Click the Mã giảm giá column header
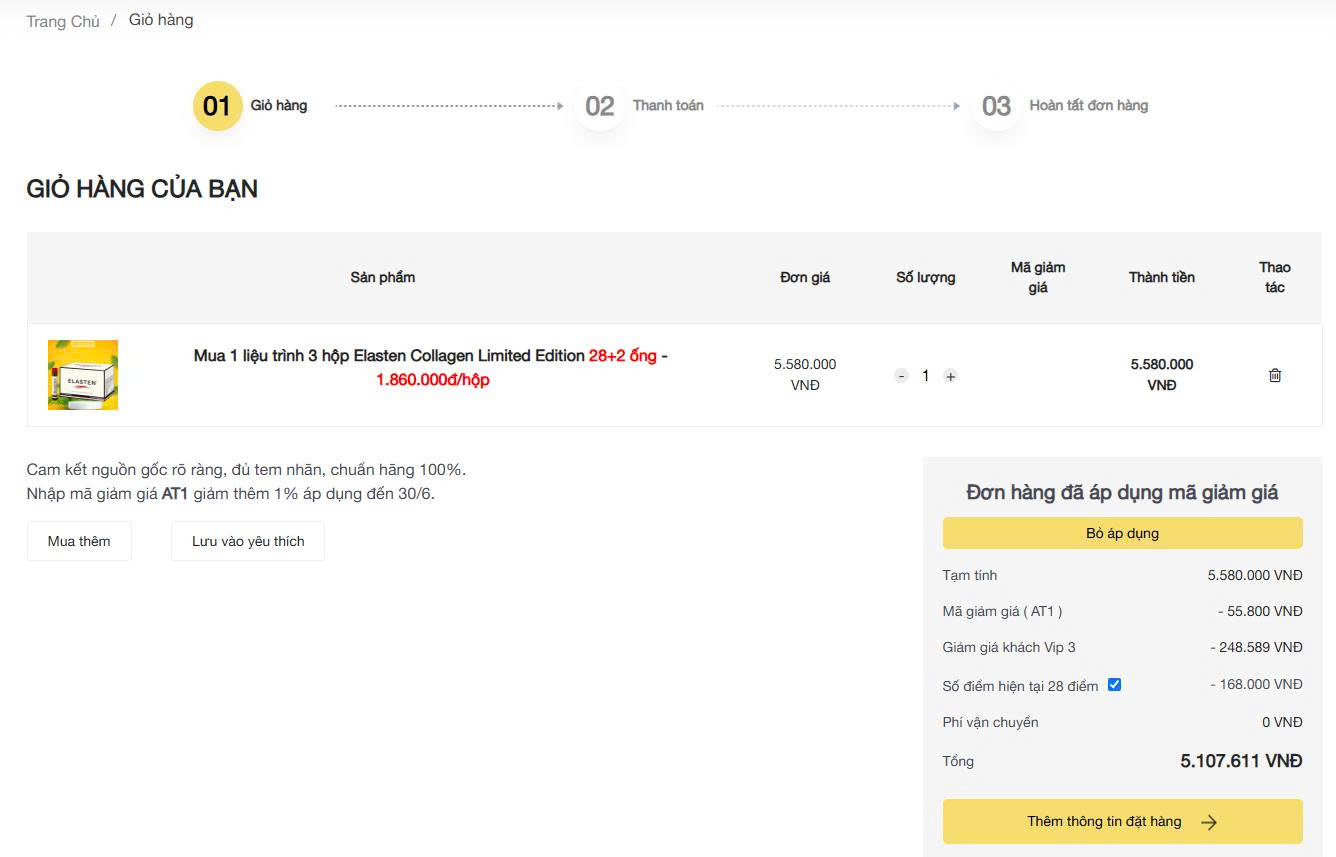This screenshot has width=1336, height=857. click(1038, 277)
